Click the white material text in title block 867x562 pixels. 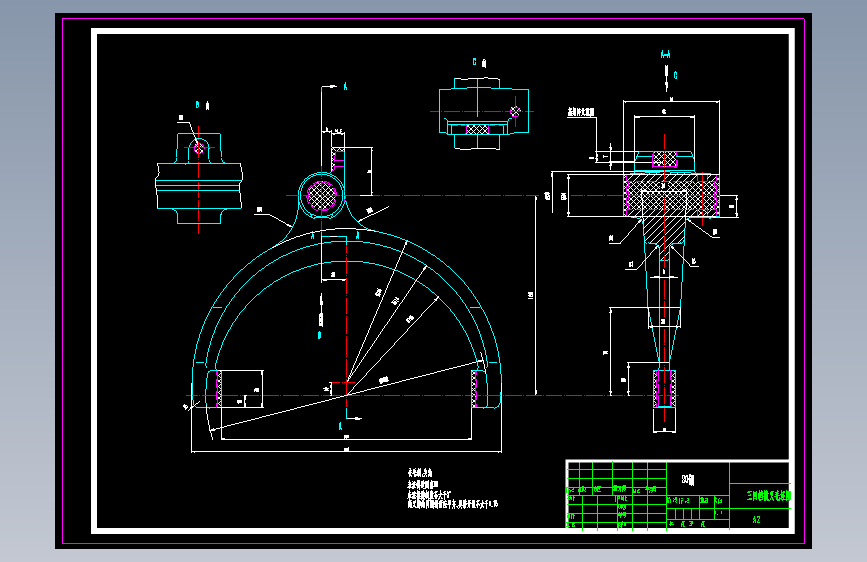coord(688,480)
